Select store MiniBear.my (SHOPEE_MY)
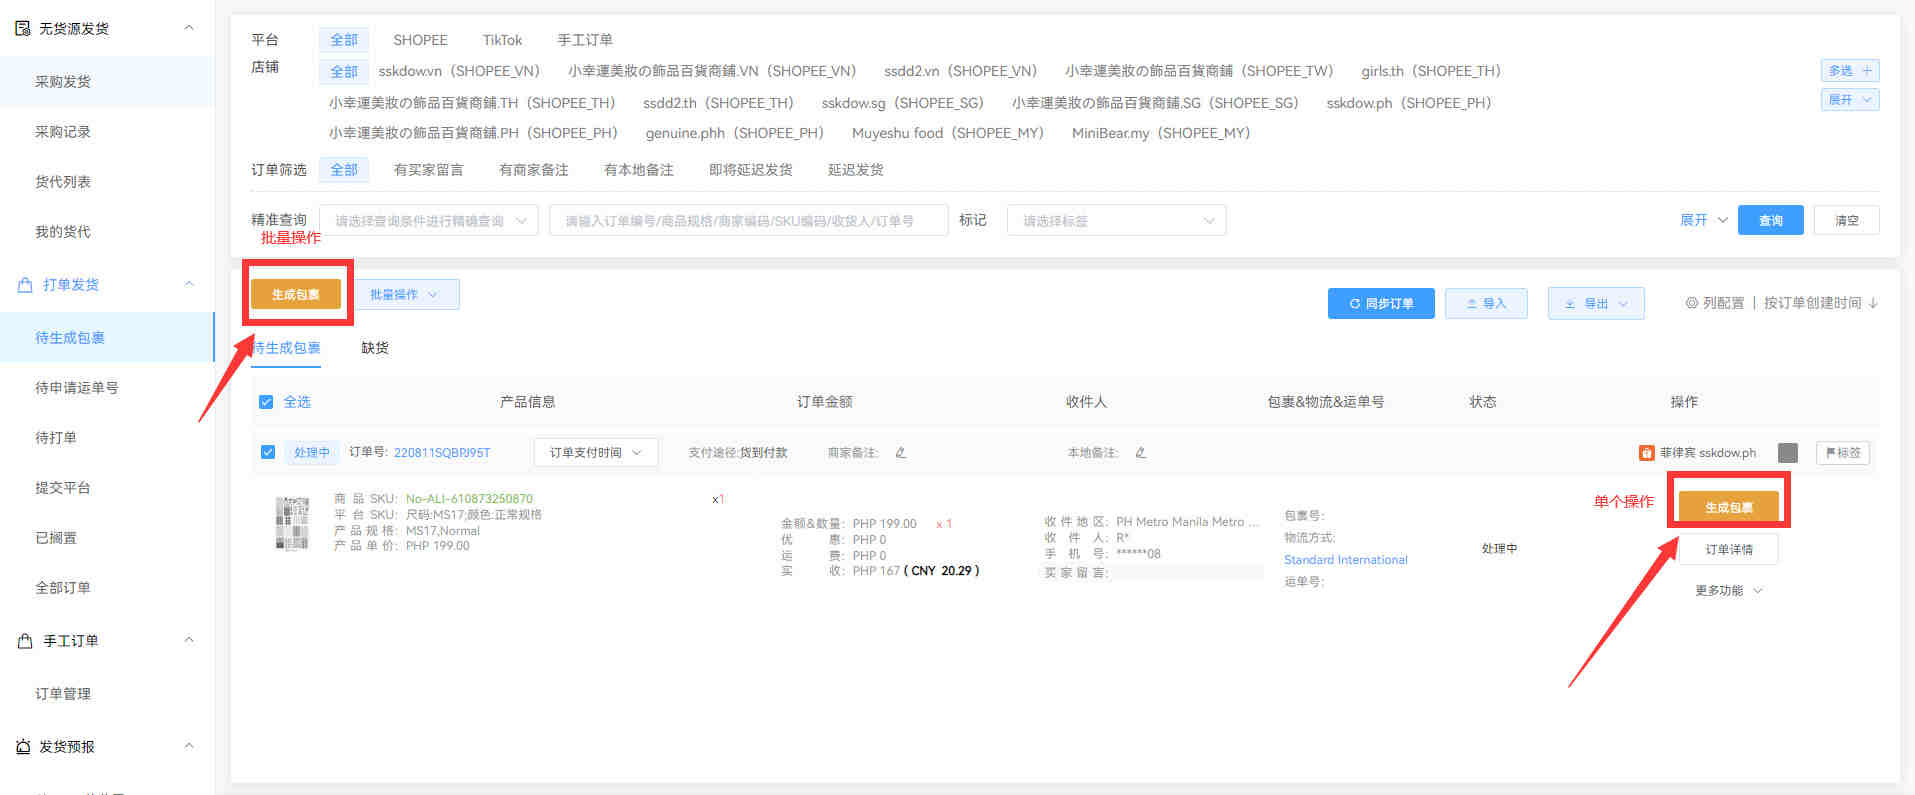This screenshot has width=1915, height=795. coord(1161,133)
